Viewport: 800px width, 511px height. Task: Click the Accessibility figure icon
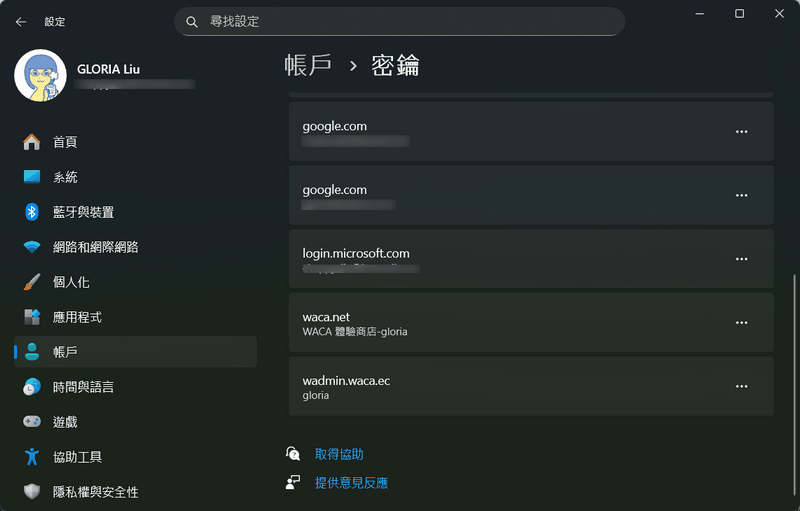(x=32, y=457)
